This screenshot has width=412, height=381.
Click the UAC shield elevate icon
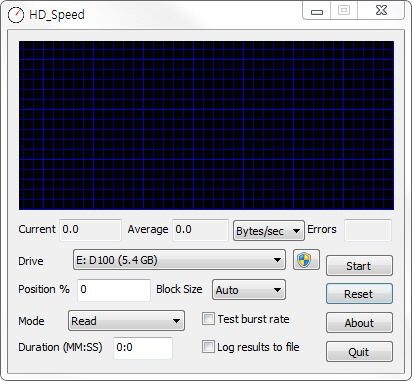point(306,260)
